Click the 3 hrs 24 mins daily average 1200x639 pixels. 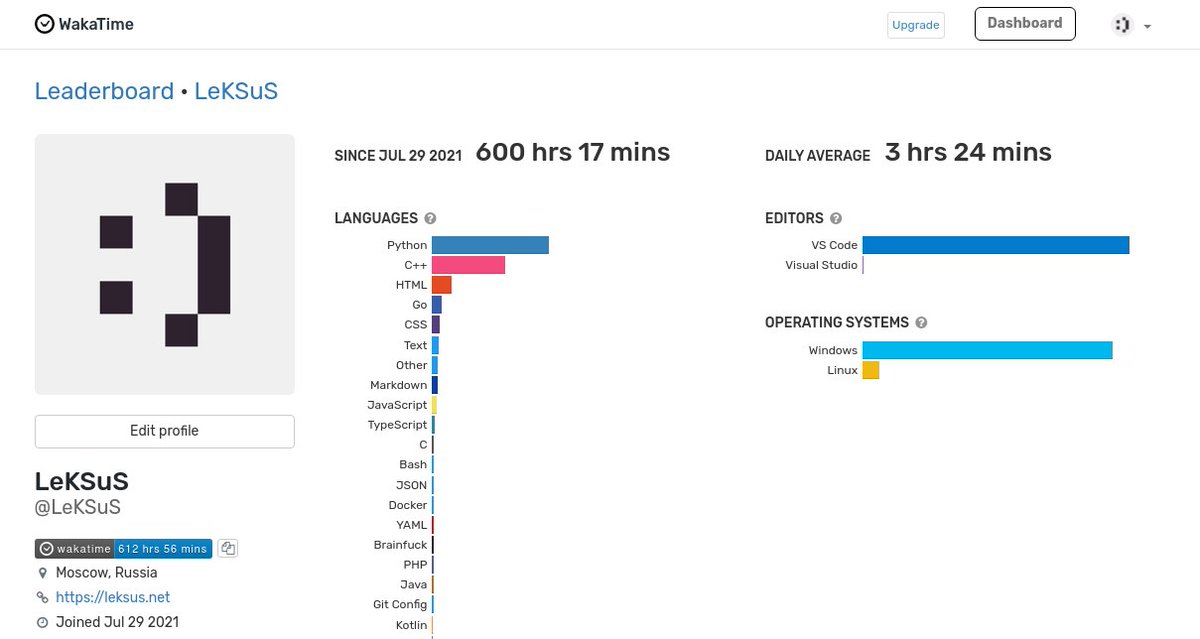[x=968, y=152]
